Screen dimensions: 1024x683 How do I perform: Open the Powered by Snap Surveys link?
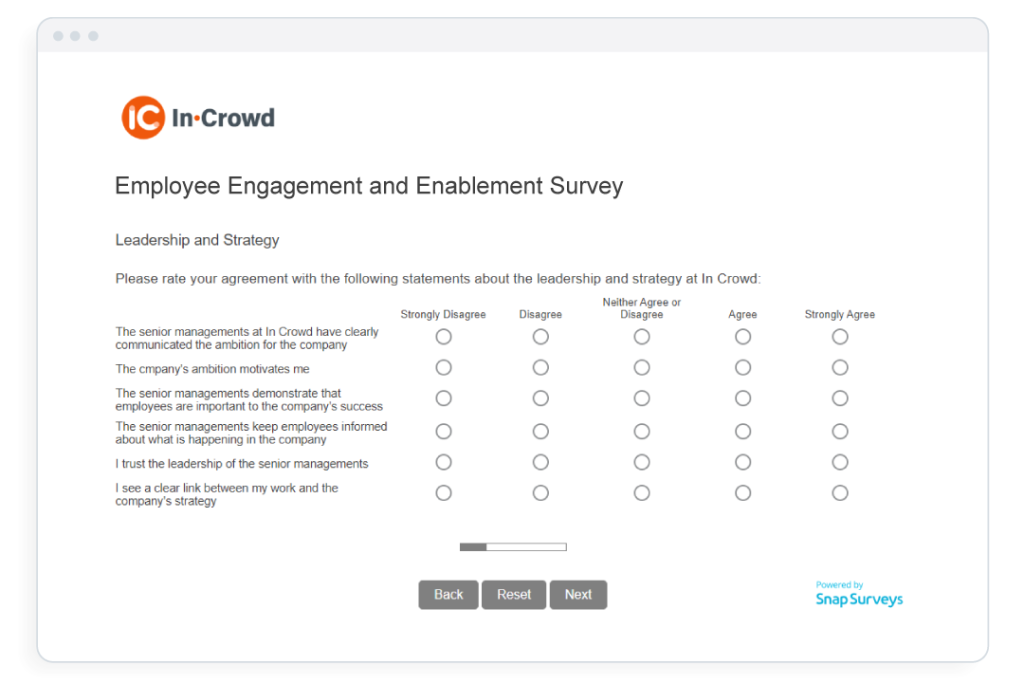tap(858, 589)
